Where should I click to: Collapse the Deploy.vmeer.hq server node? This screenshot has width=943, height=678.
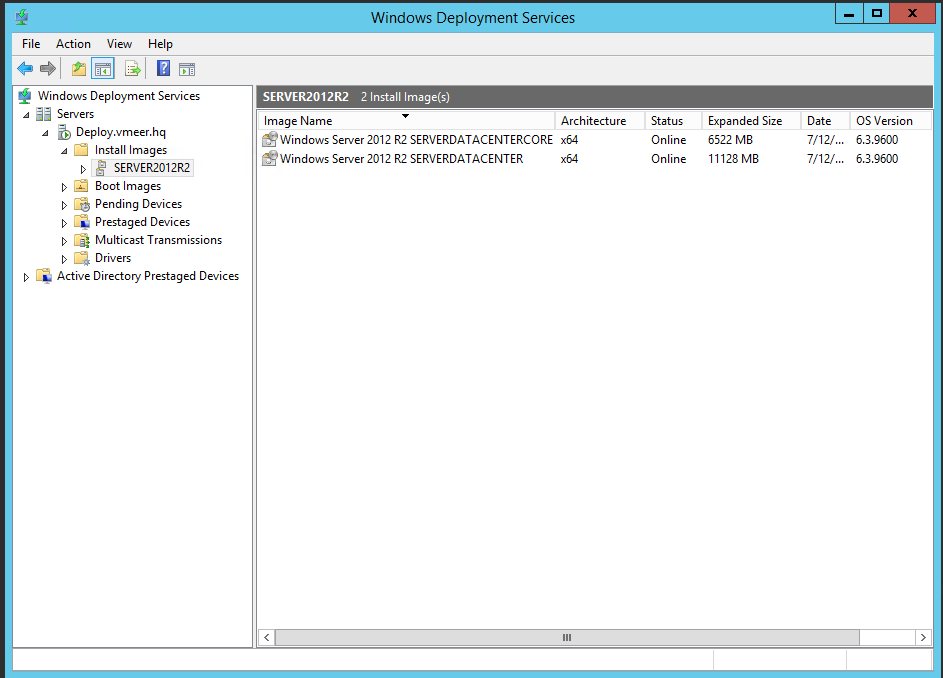(x=44, y=131)
